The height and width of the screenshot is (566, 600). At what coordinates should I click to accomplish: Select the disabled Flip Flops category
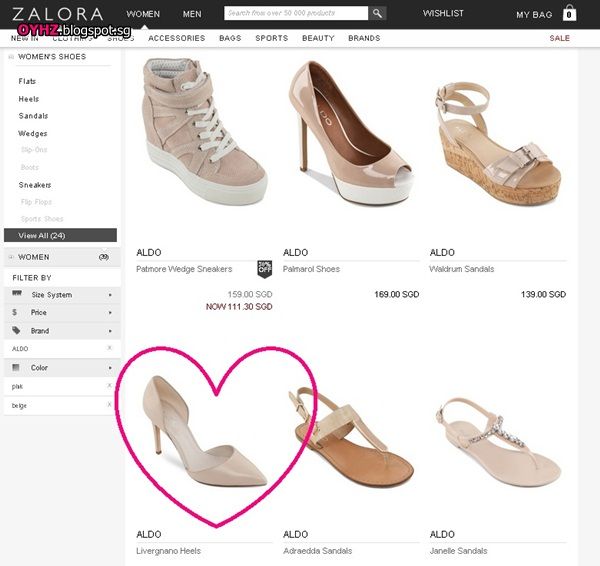pos(36,202)
